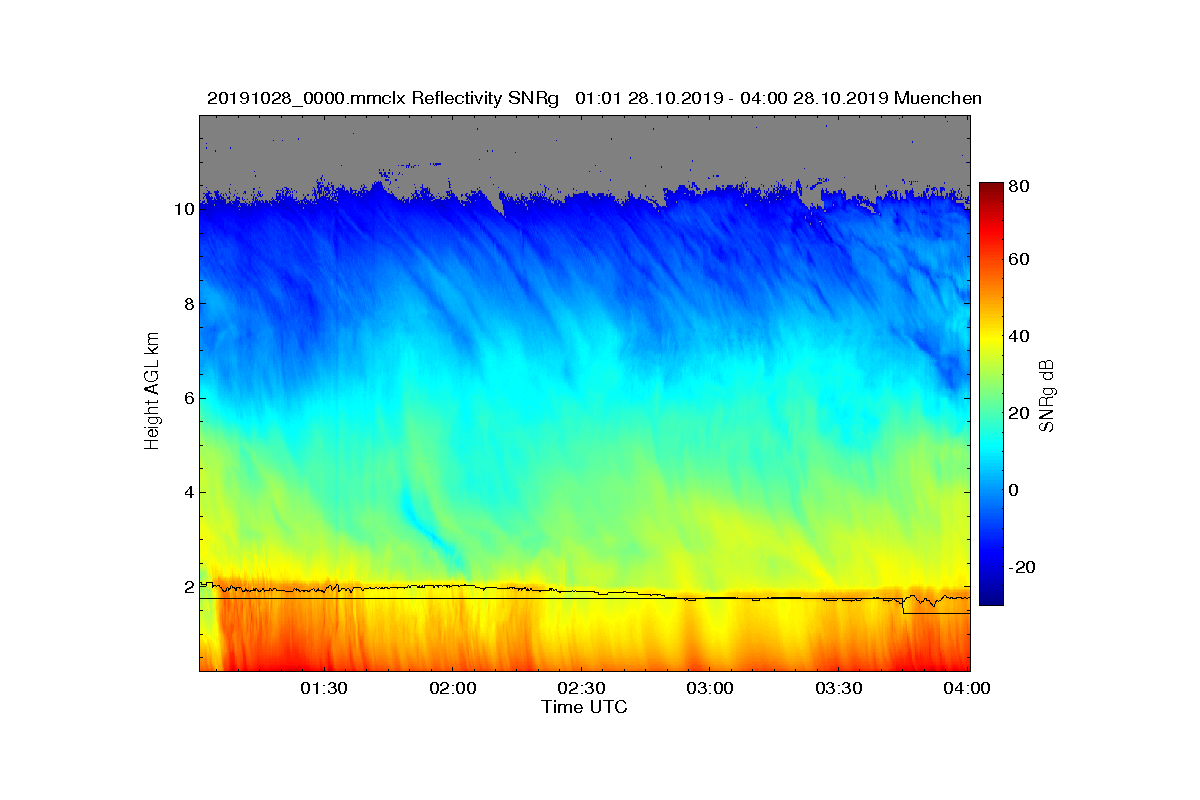Screen dimensions: 1200x800
Task: Click the colorbar value 20
Action: [x=1020, y=413]
